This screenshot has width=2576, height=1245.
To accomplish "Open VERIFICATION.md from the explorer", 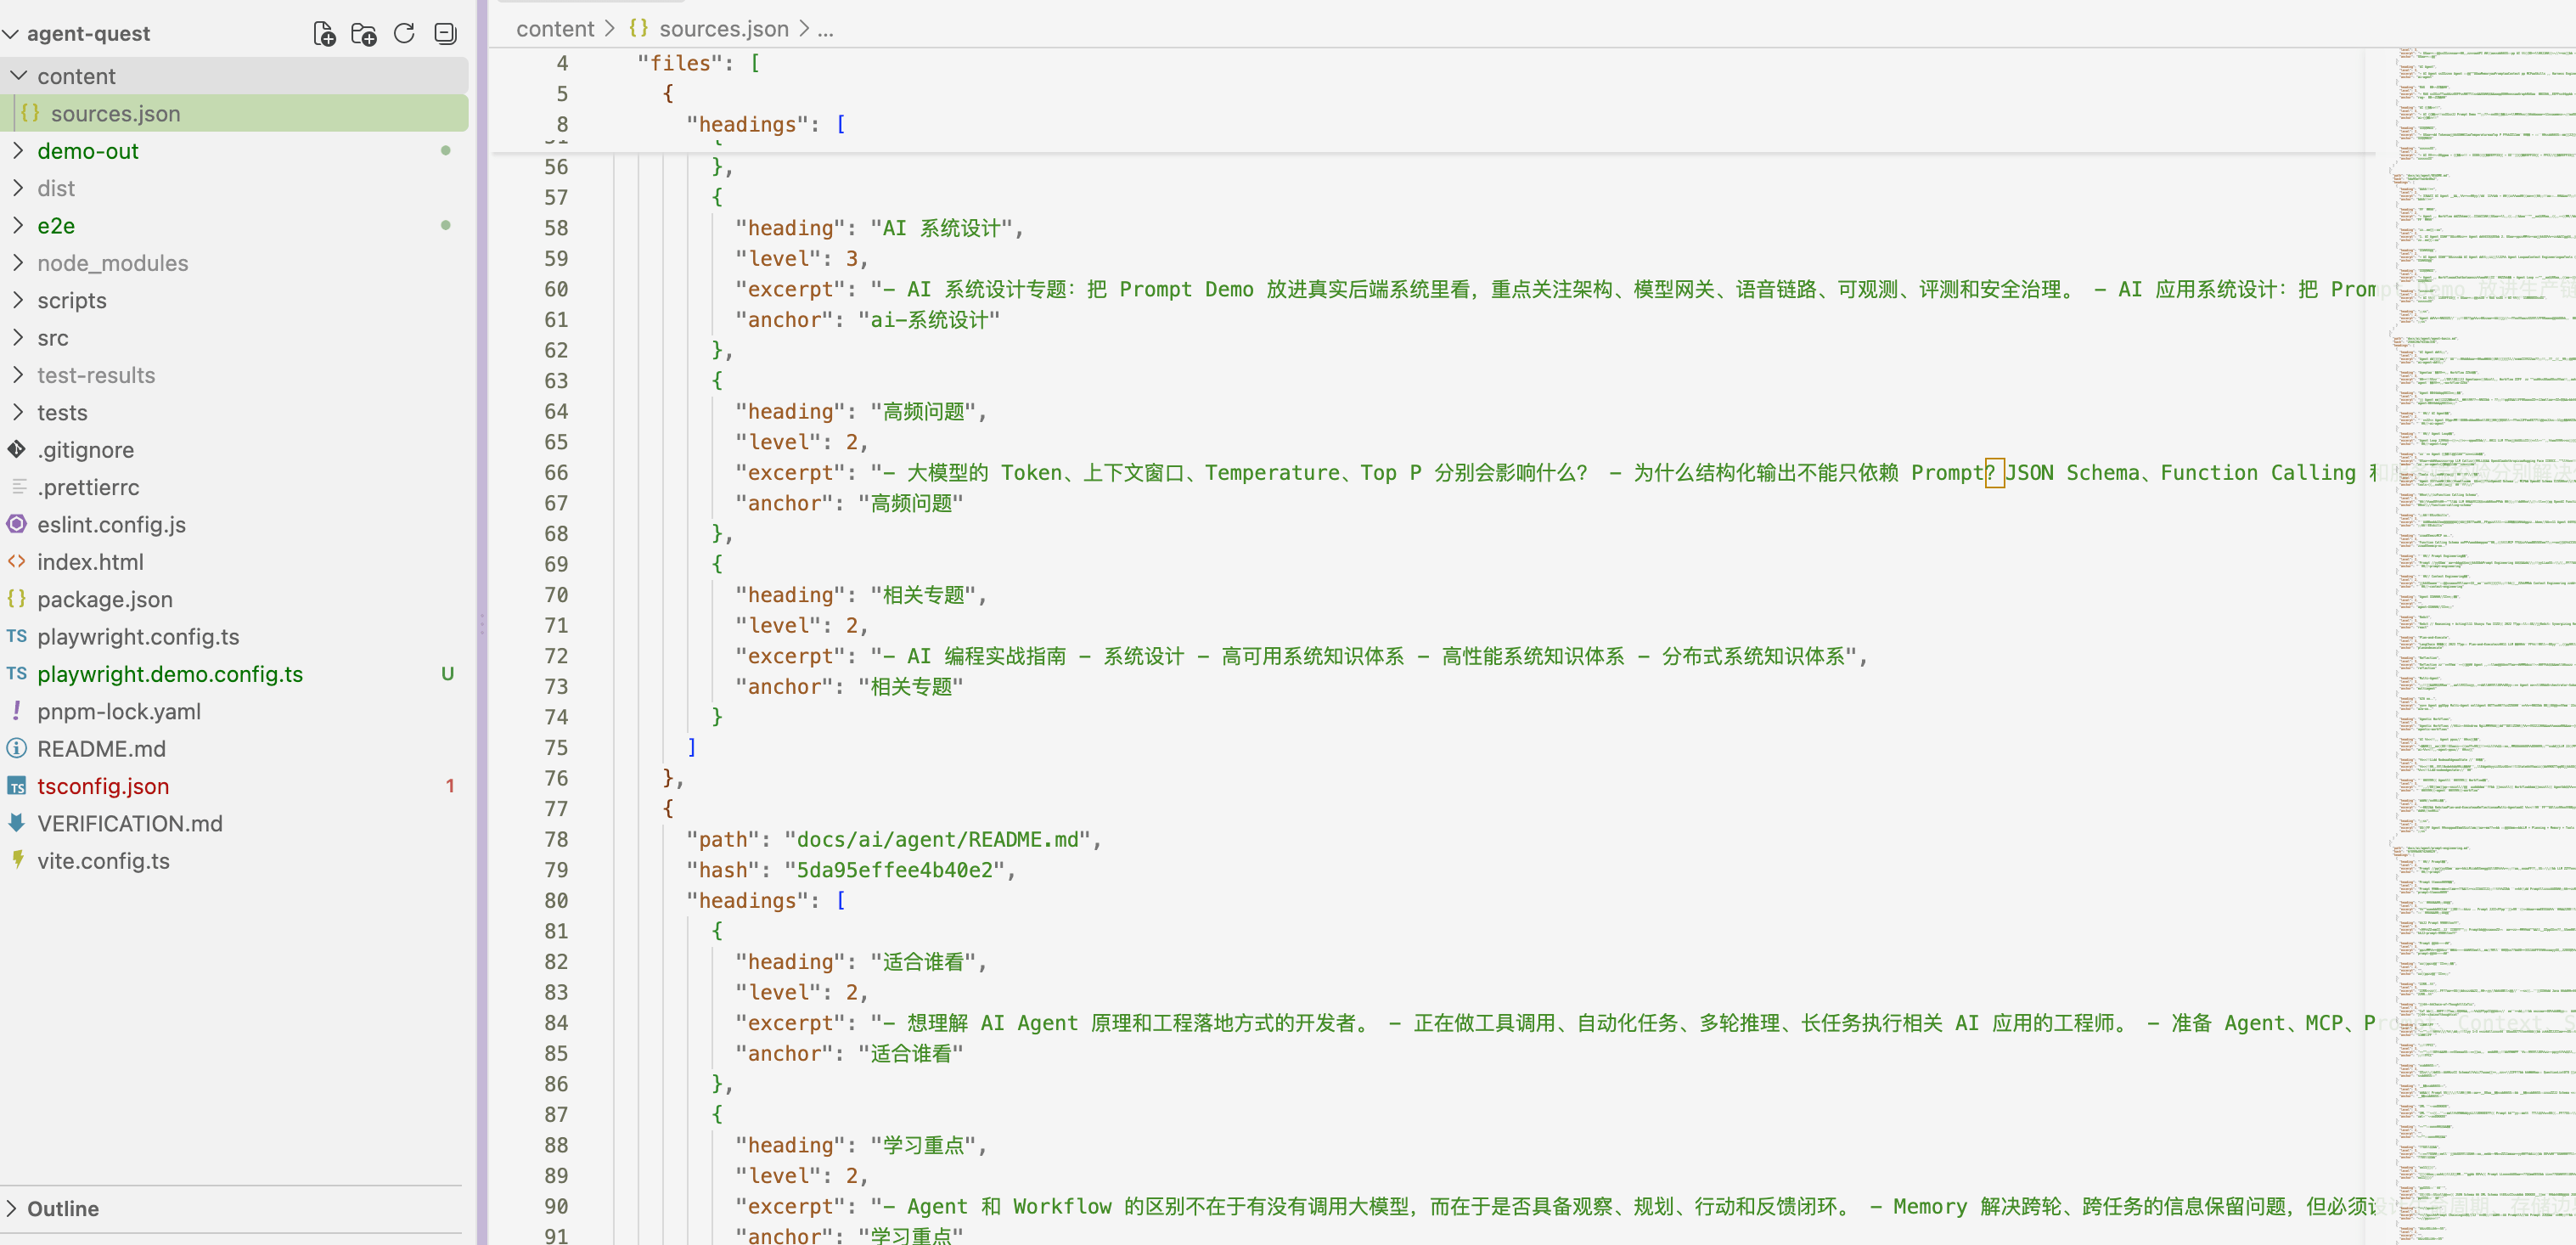I will pyautogui.click(x=234, y=823).
